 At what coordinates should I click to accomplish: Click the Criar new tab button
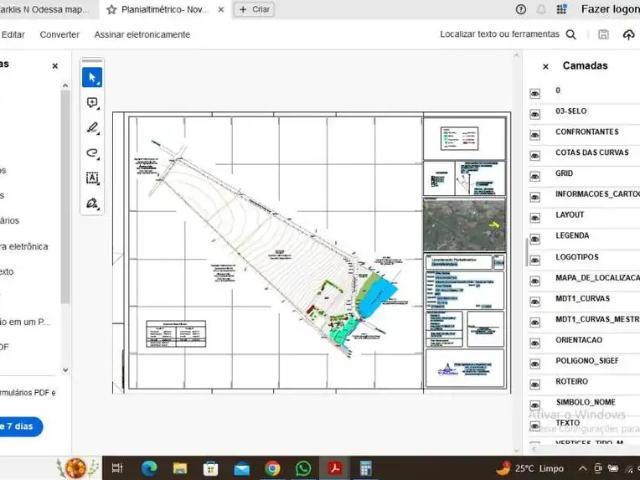254,9
